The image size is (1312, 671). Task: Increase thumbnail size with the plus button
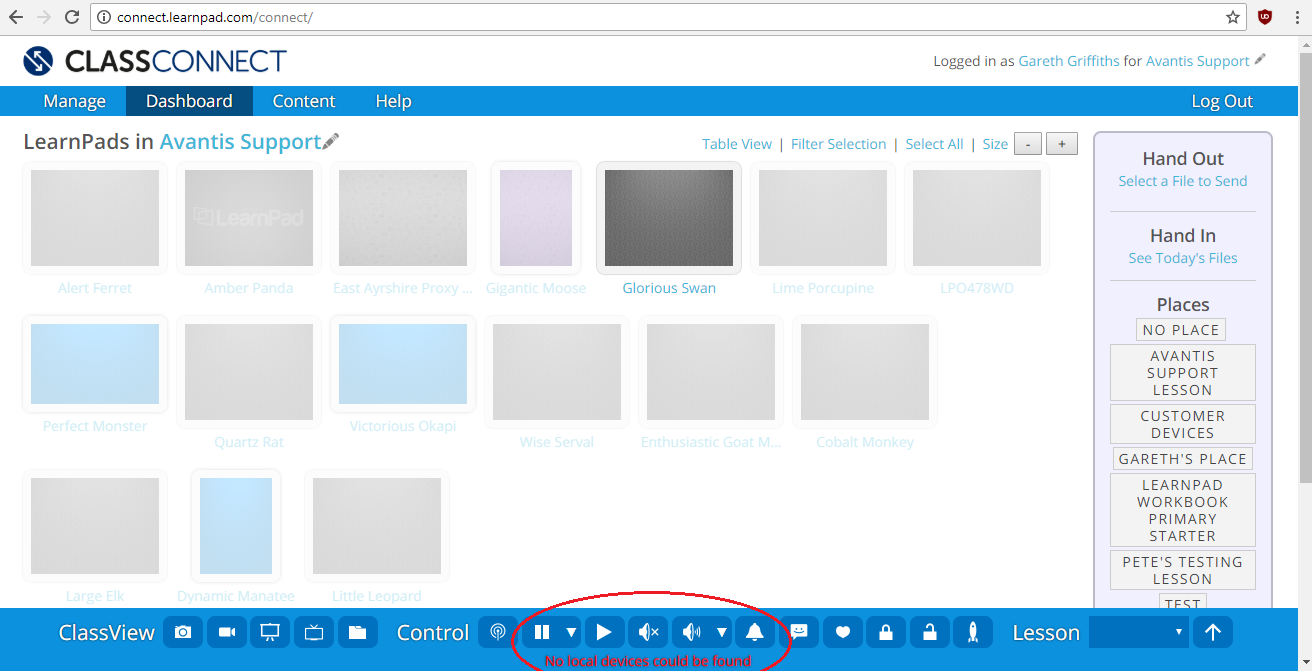click(1062, 144)
